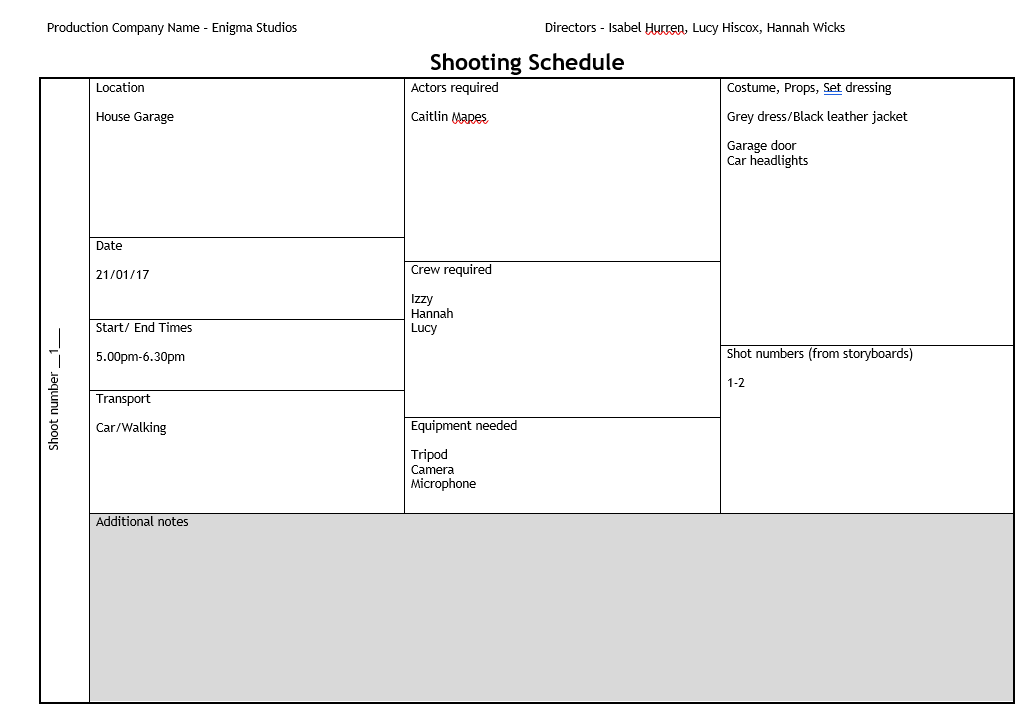Image resolution: width=1032 pixels, height=725 pixels.
Task: Click the "Garage door" prop entry
Action: 761,145
